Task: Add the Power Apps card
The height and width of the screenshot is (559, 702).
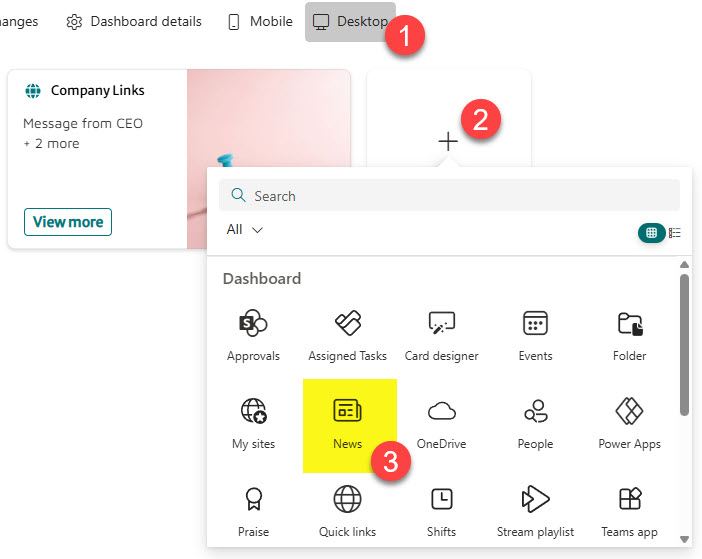Action: pyautogui.click(x=629, y=412)
